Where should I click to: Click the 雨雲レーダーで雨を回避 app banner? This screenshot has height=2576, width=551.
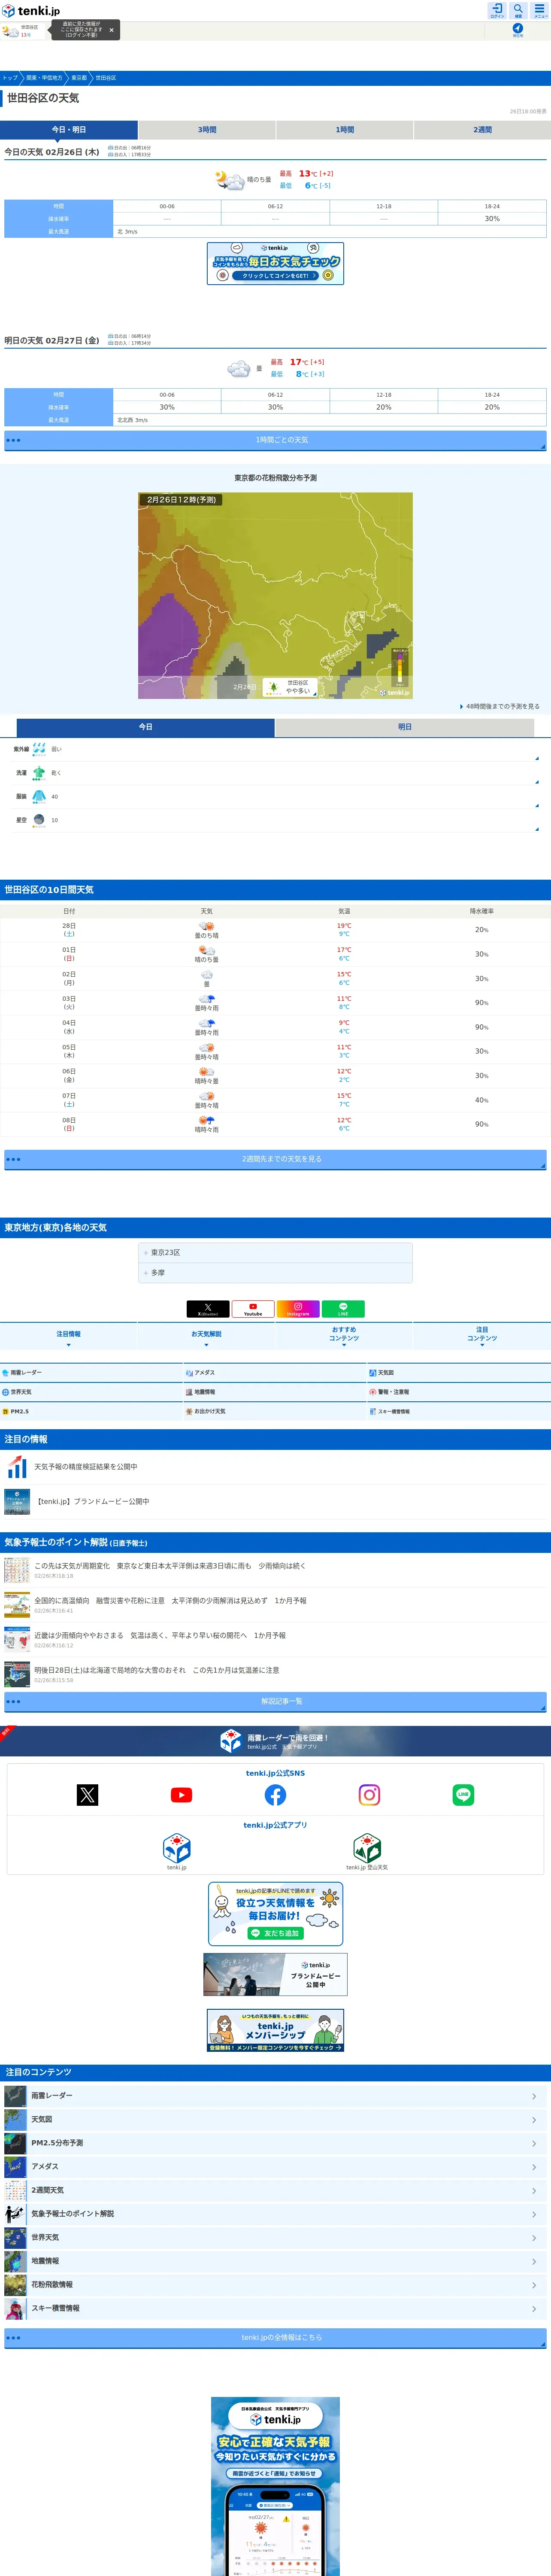point(275,1741)
